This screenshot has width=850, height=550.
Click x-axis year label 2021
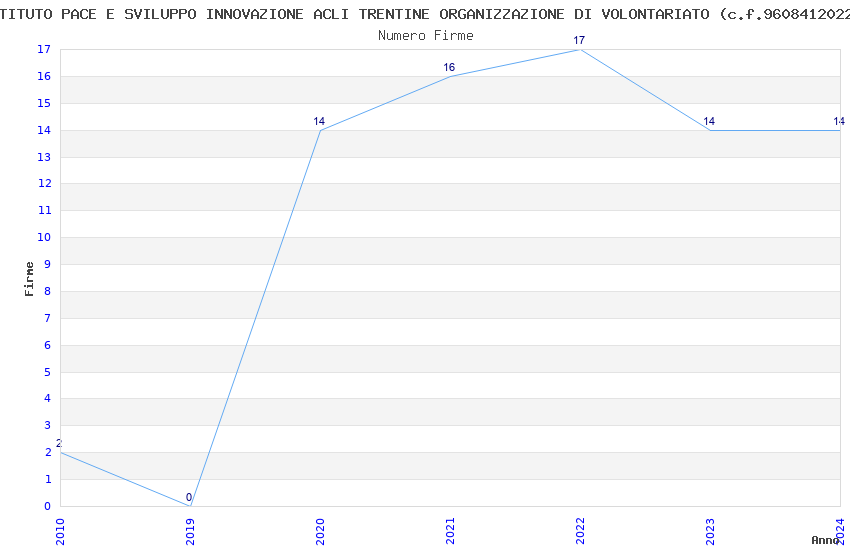click(x=450, y=531)
